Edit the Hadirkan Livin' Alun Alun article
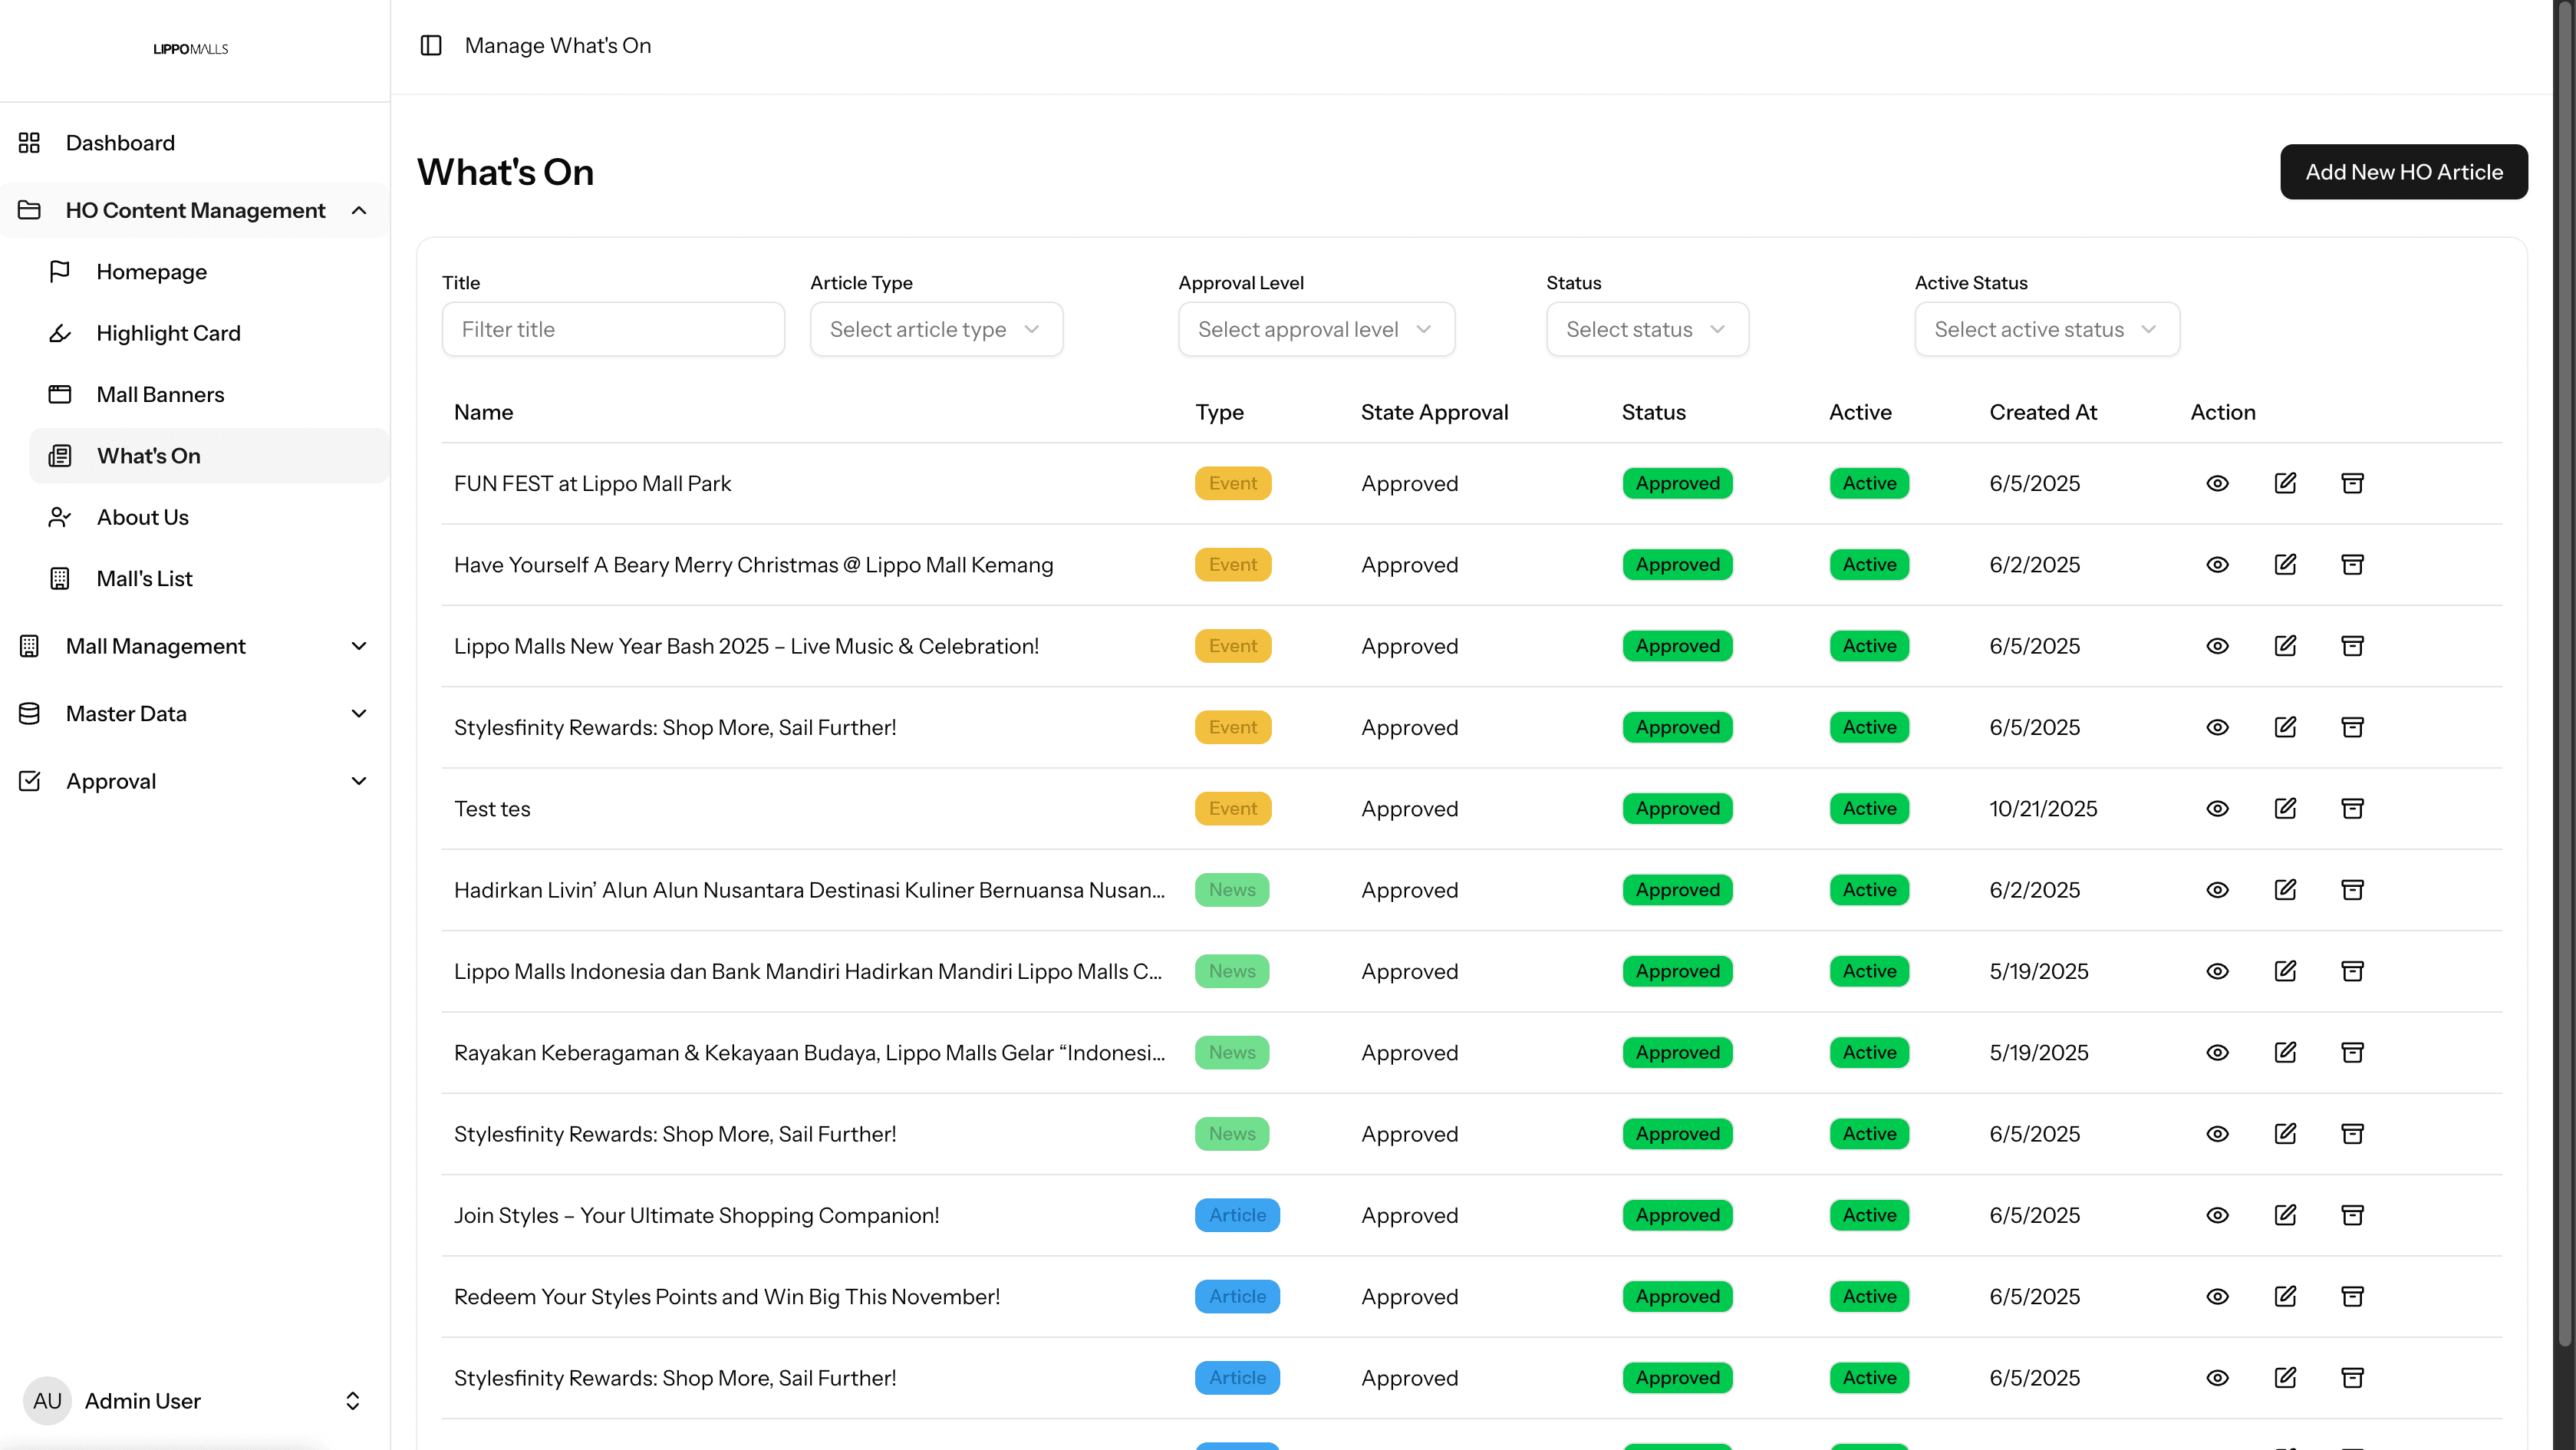The width and height of the screenshot is (2576, 1450). 2285,890
